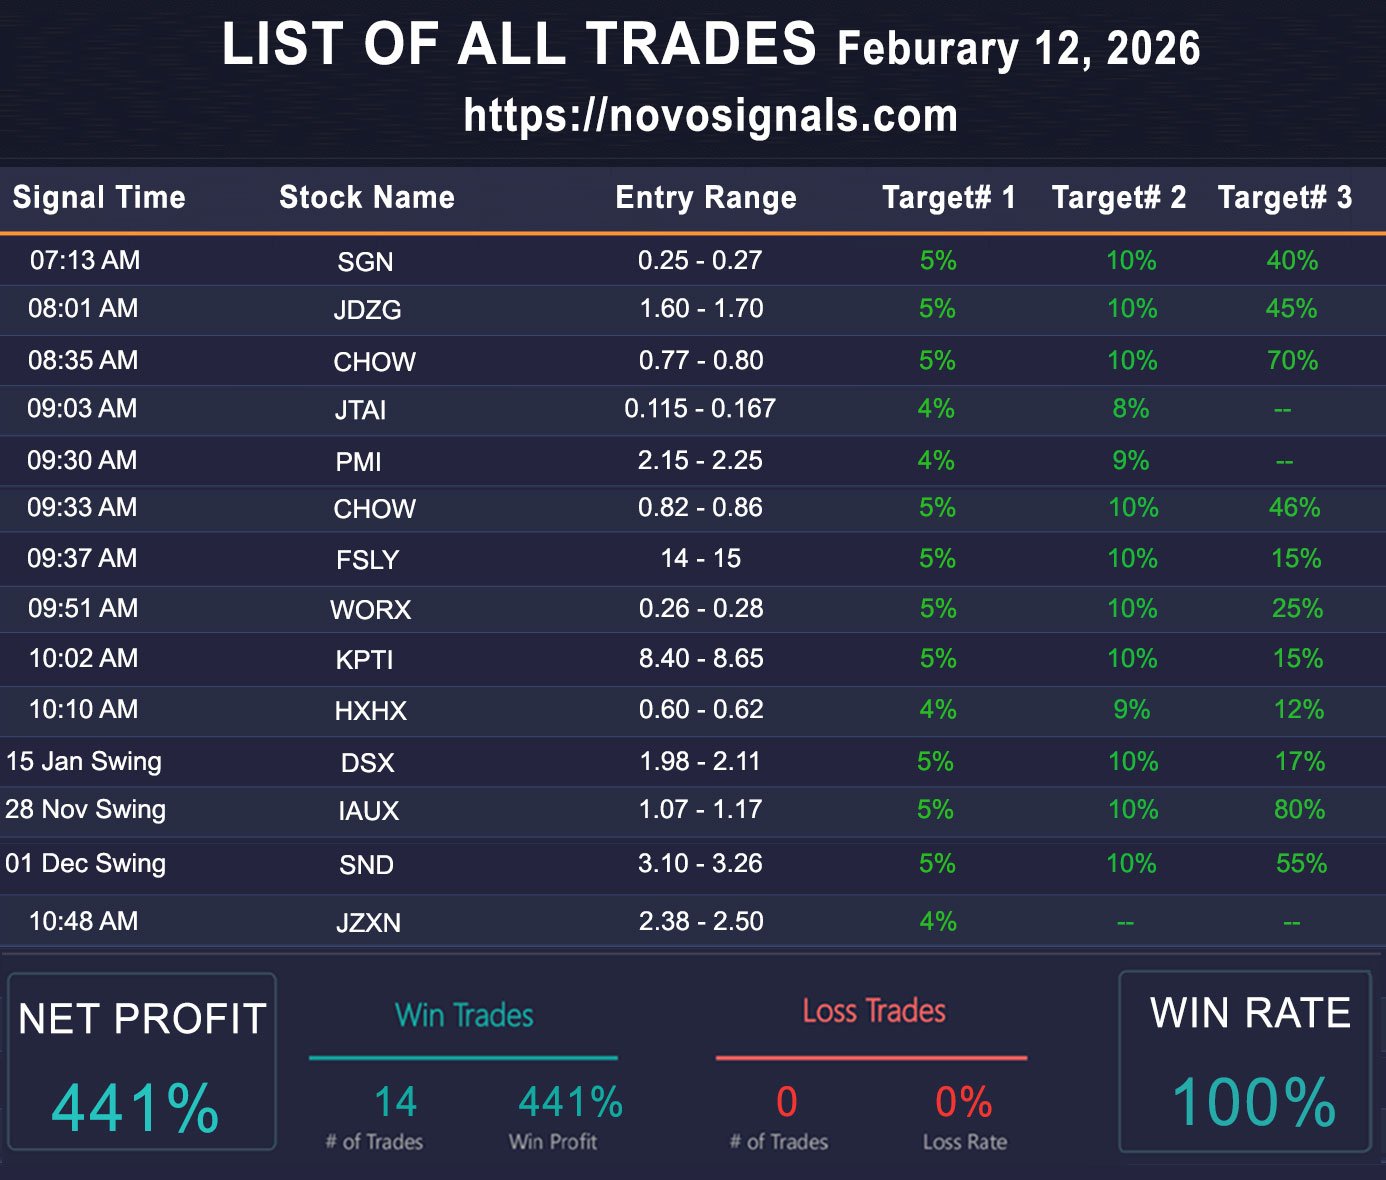Click the Target# 3 column header
The width and height of the screenshot is (1386, 1180).
[x=1284, y=198]
